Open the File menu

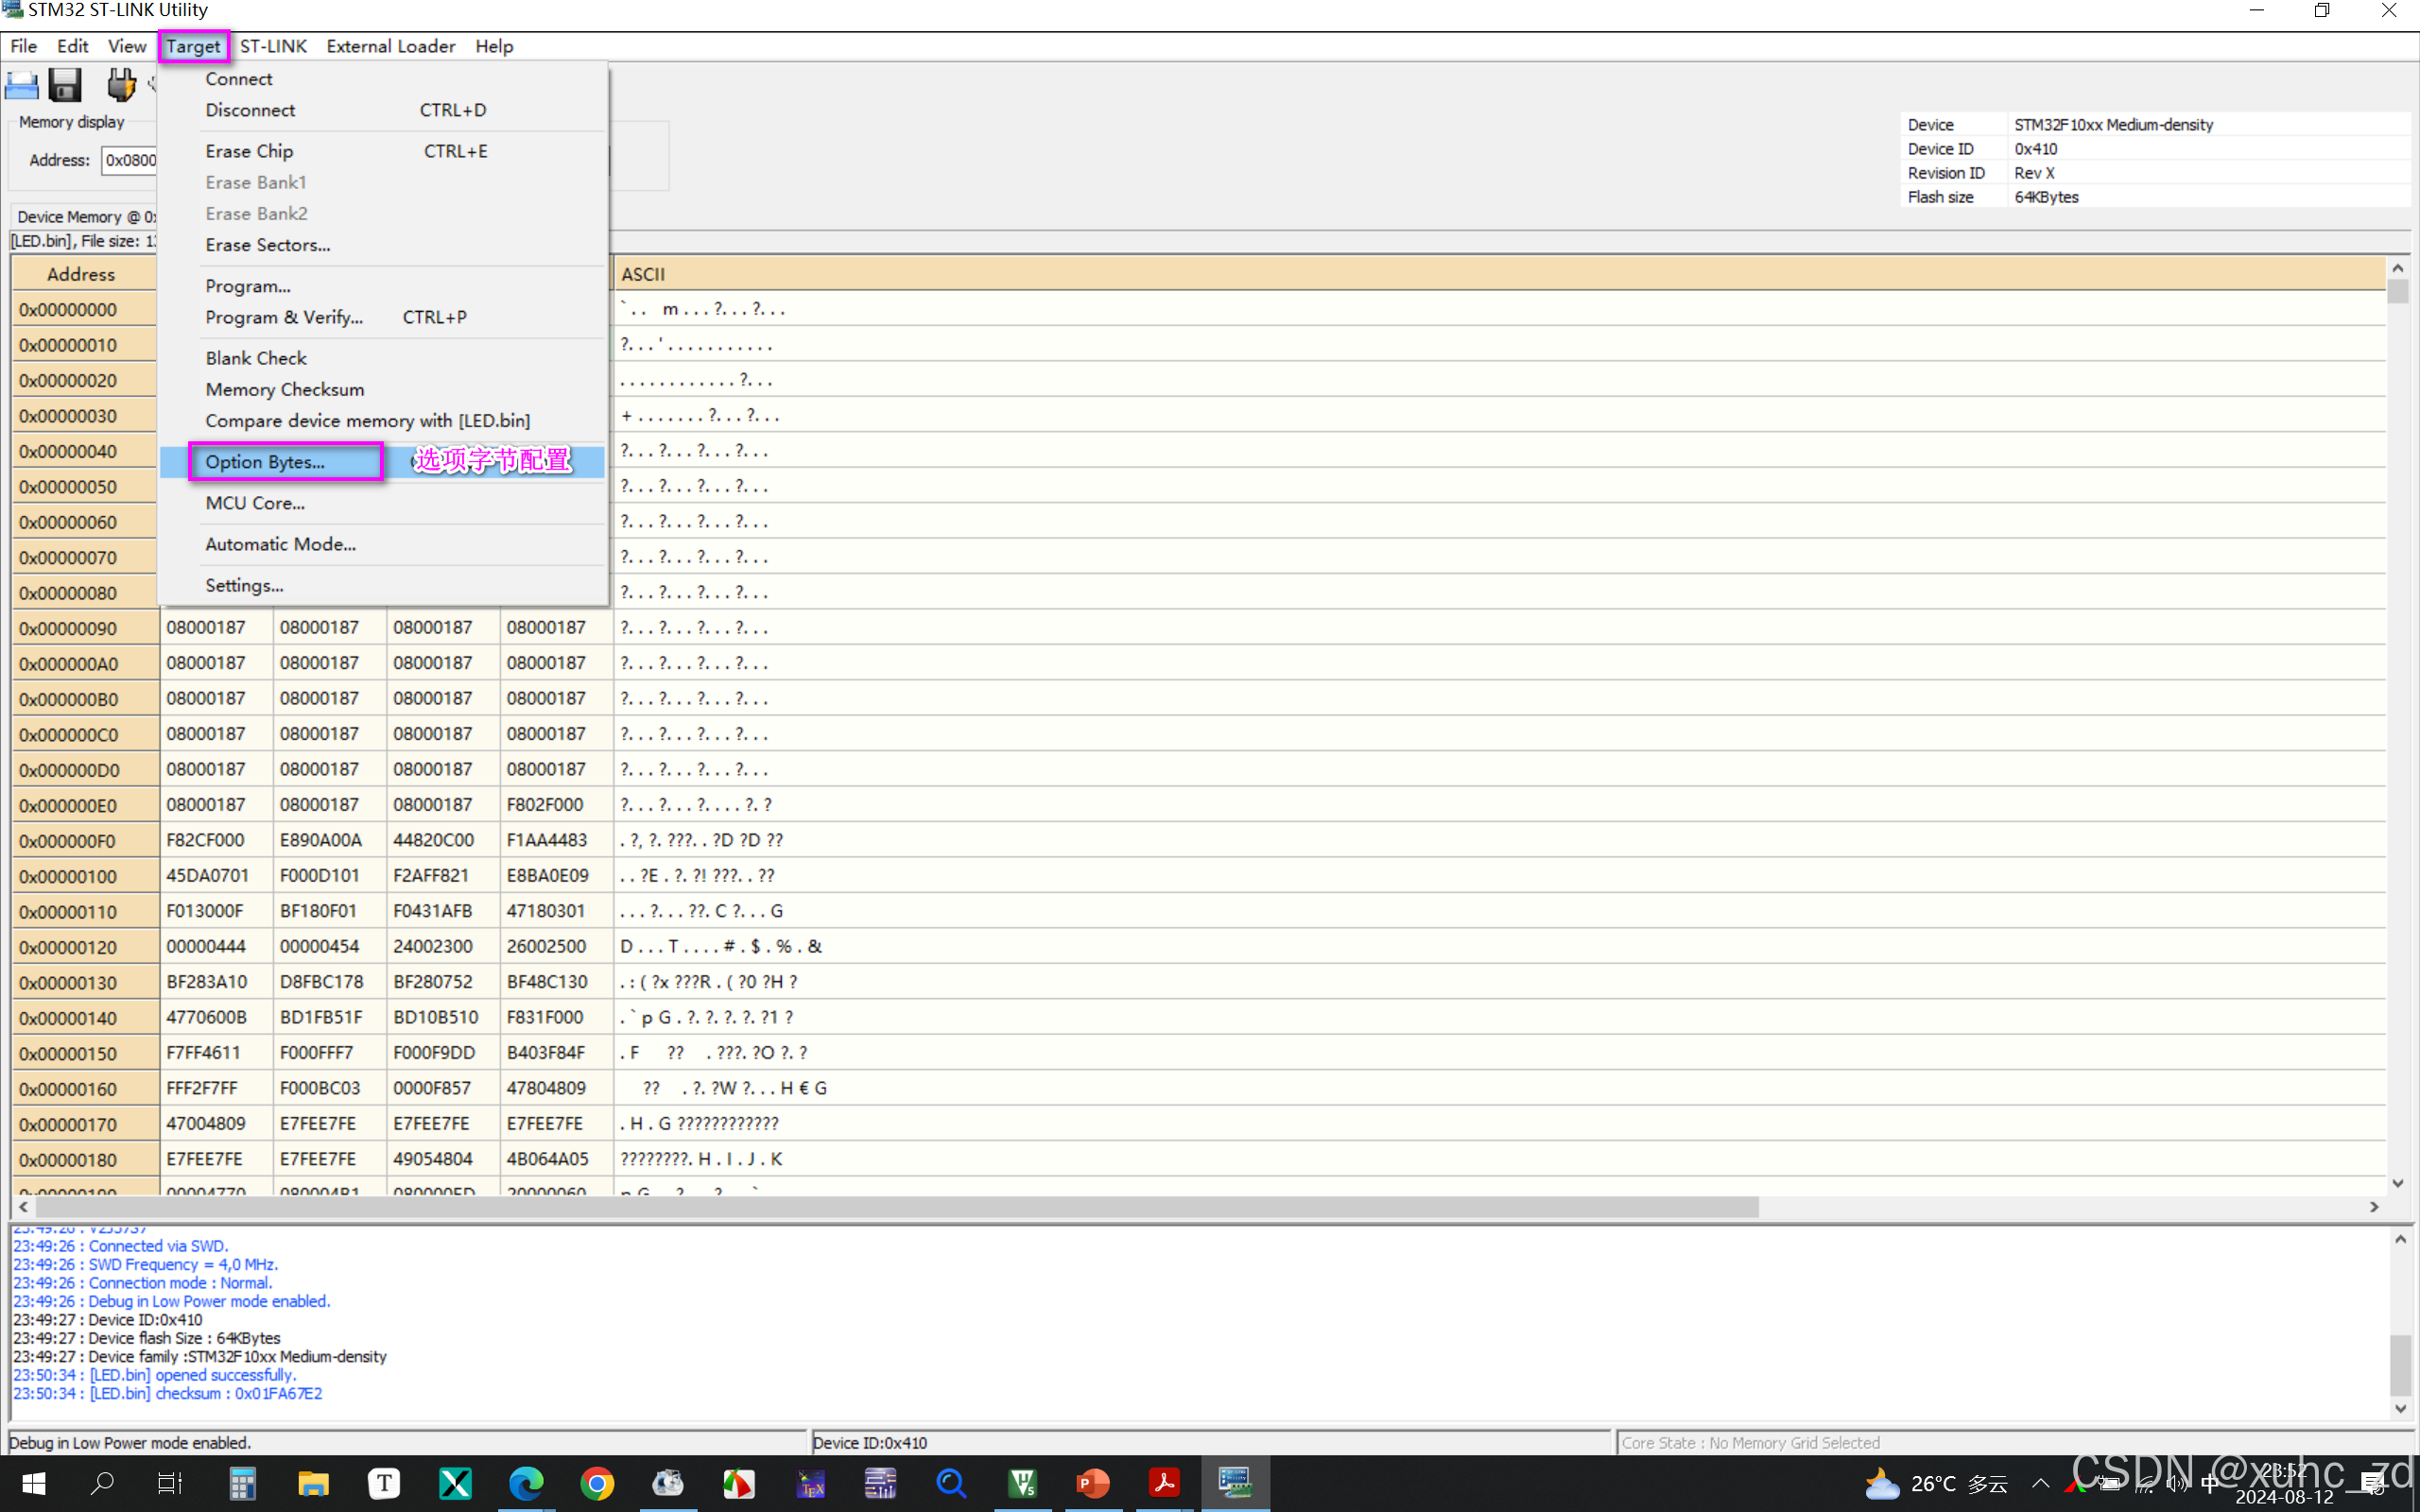click(23, 46)
